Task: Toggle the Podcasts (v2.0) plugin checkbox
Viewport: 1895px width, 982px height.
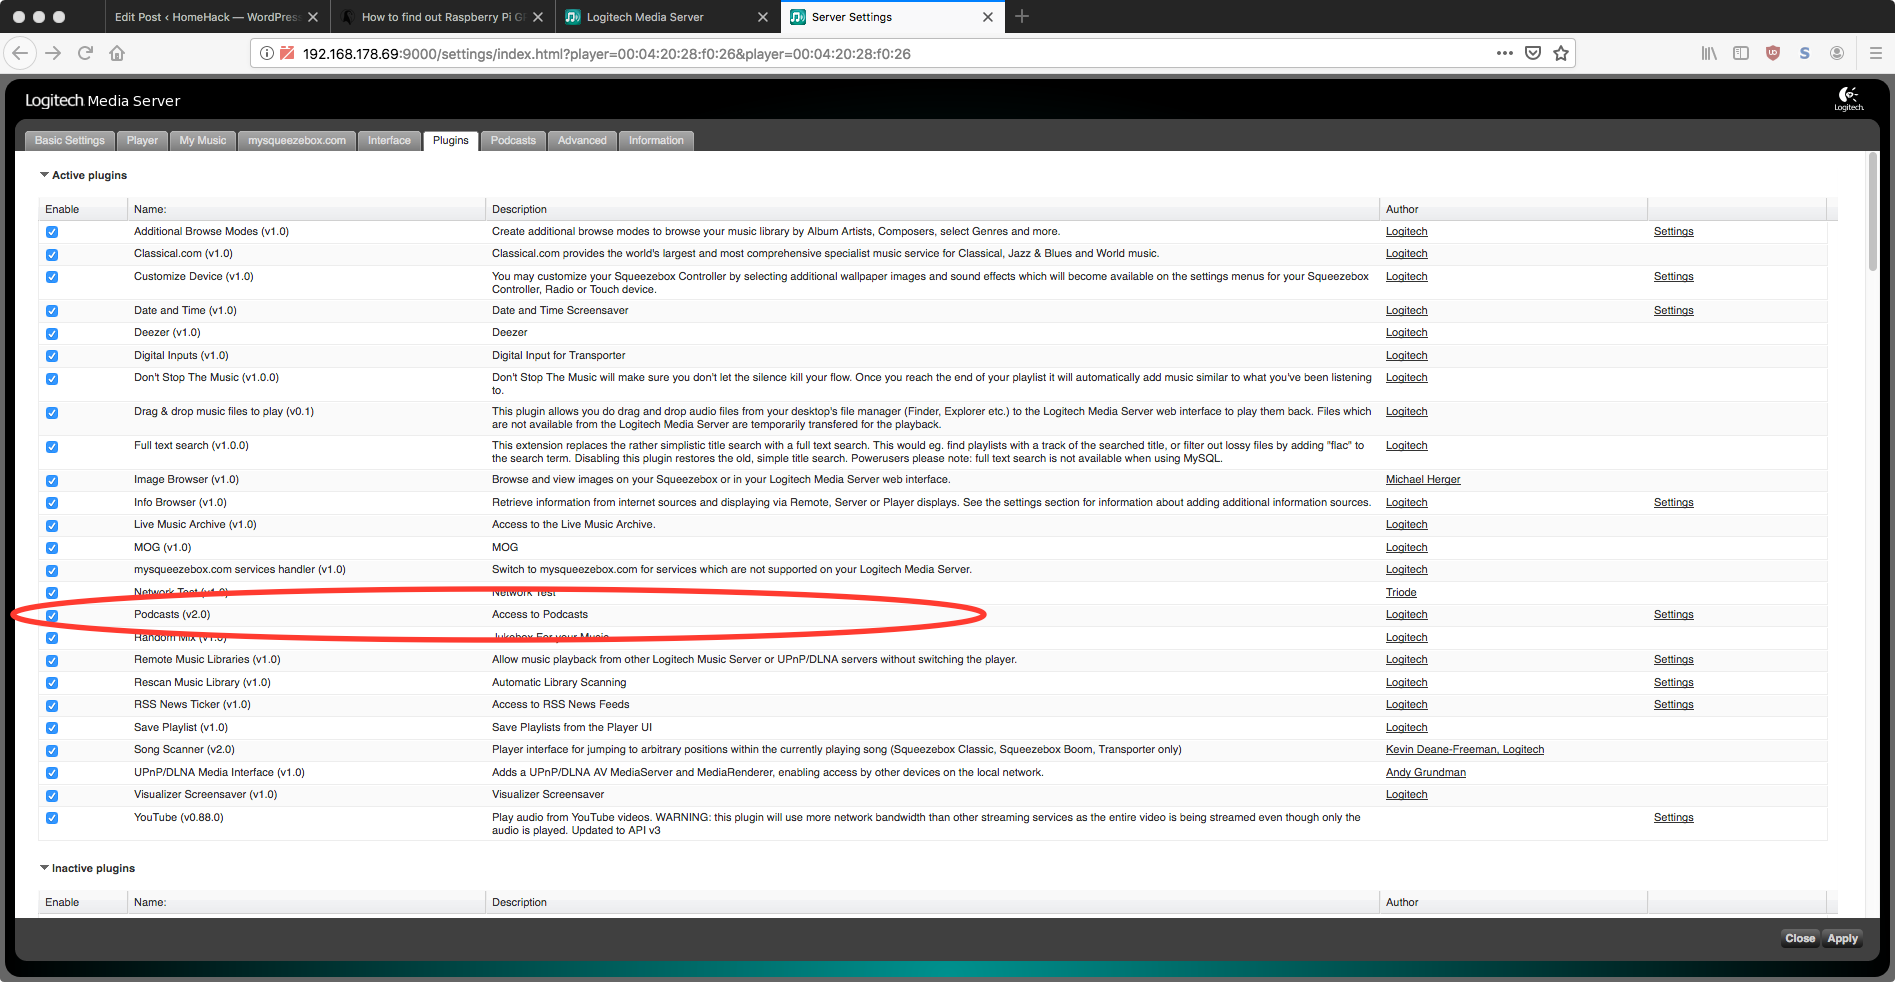Action: pyautogui.click(x=52, y=615)
